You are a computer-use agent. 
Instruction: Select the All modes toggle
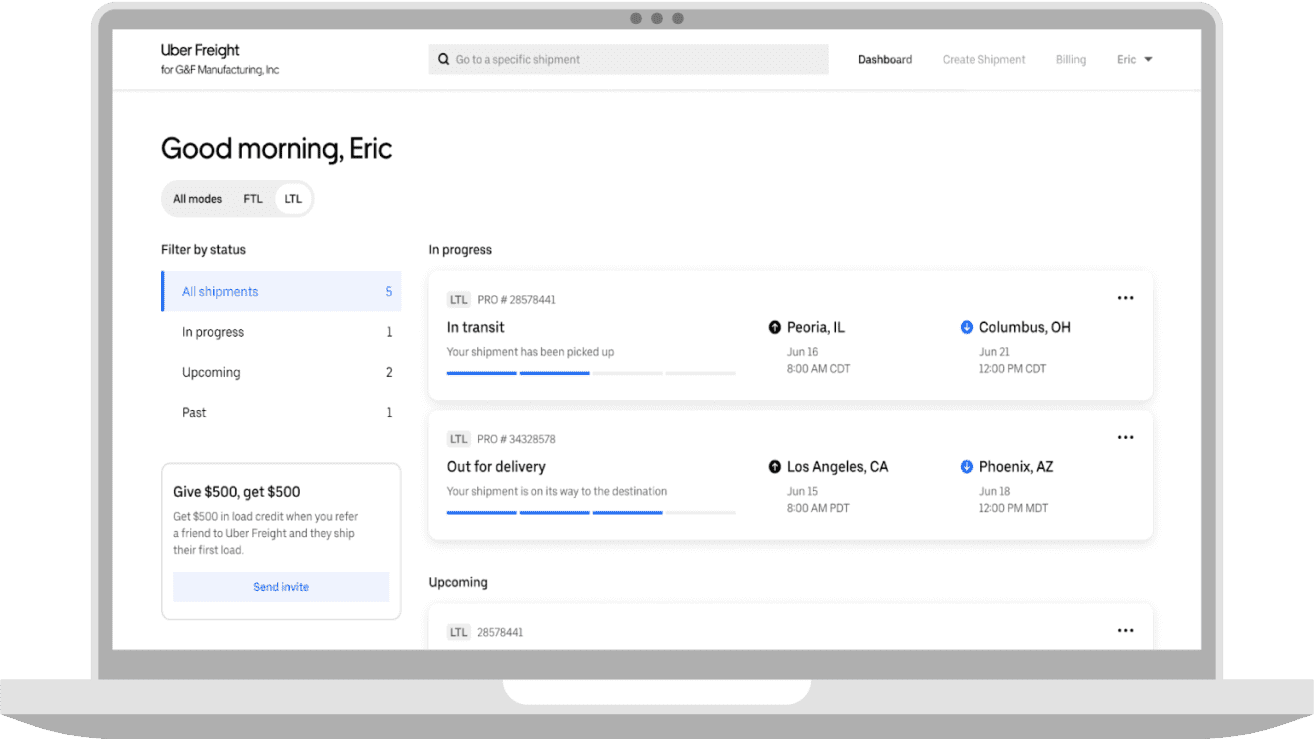point(197,199)
